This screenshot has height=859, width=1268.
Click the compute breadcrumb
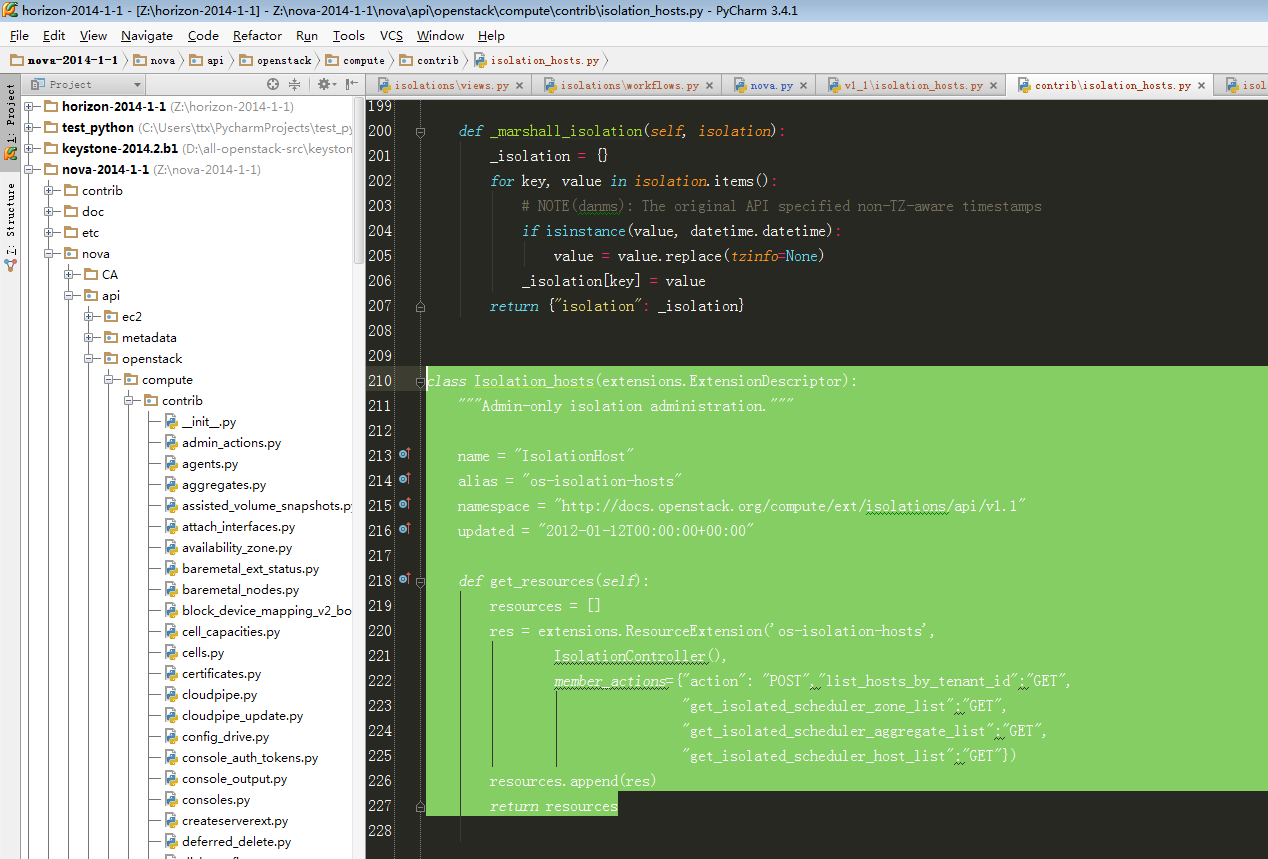point(356,60)
